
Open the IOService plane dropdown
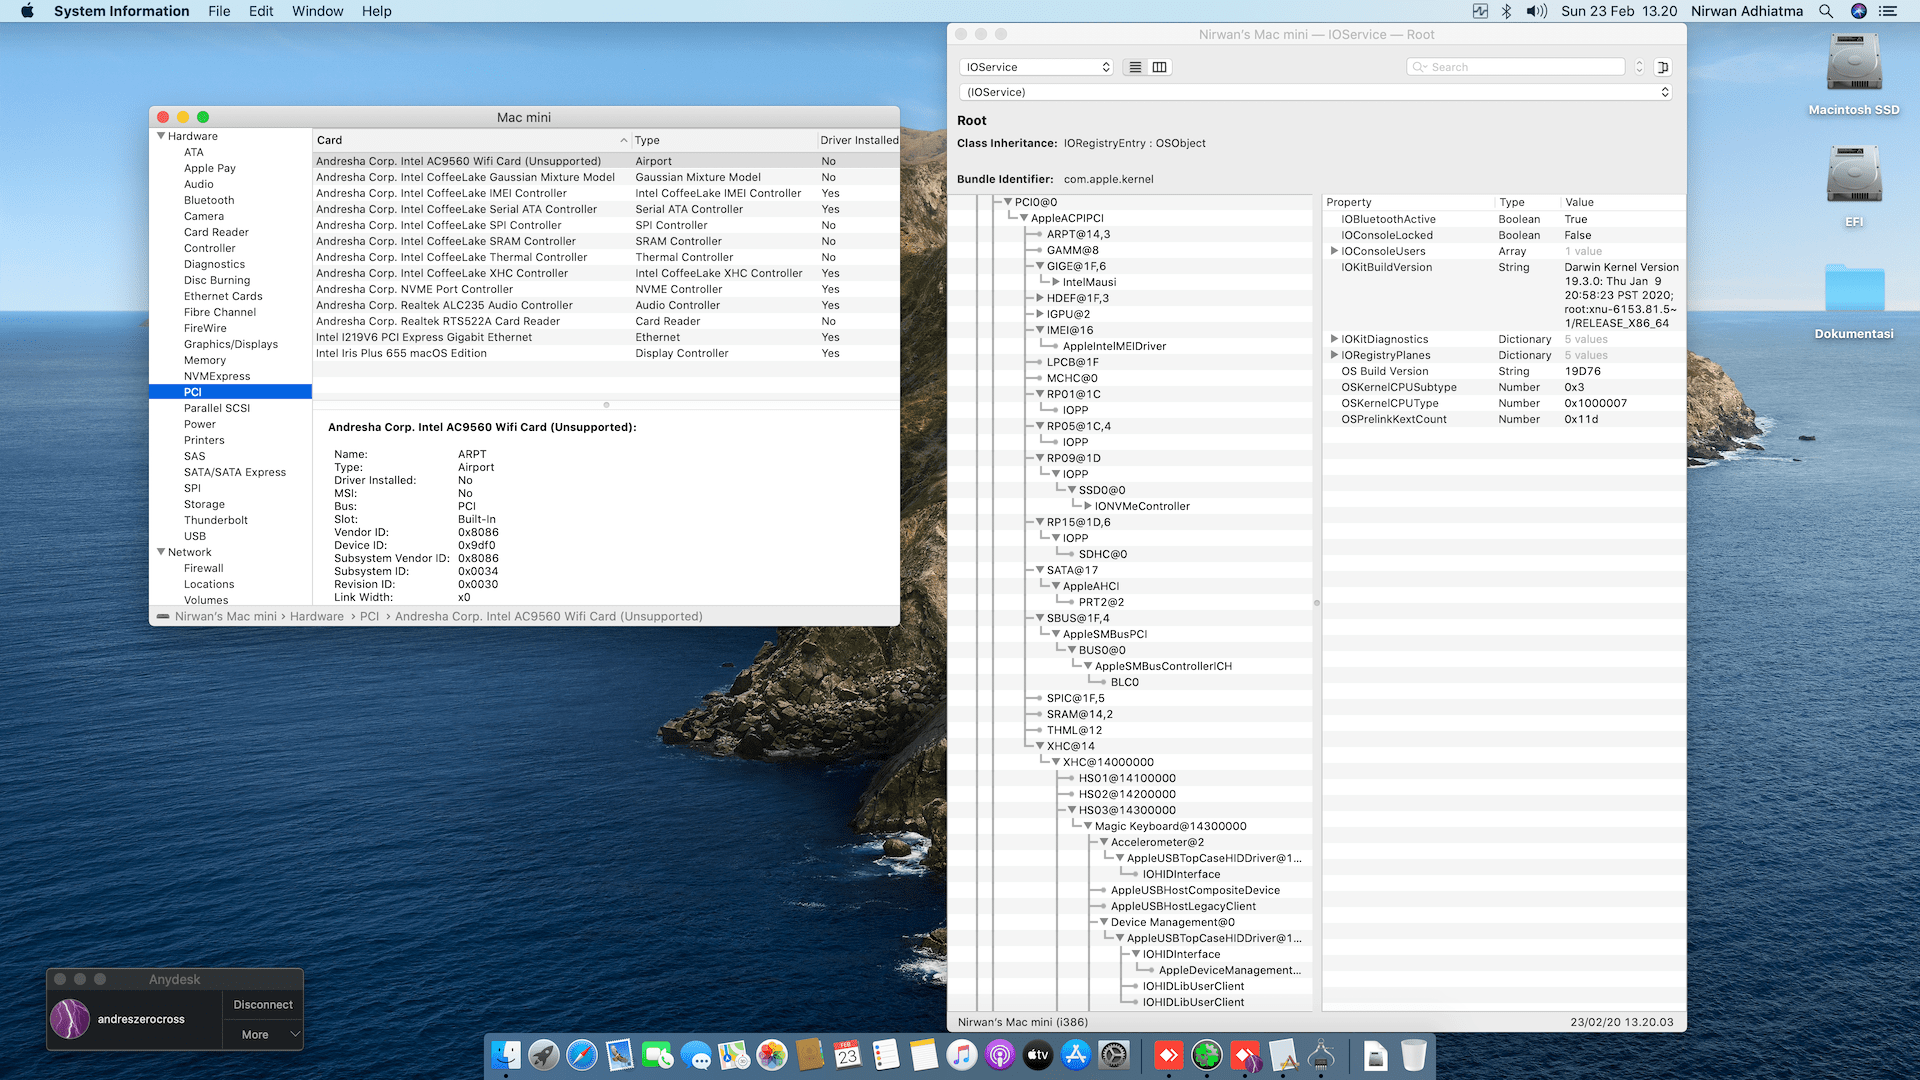(x=1036, y=67)
